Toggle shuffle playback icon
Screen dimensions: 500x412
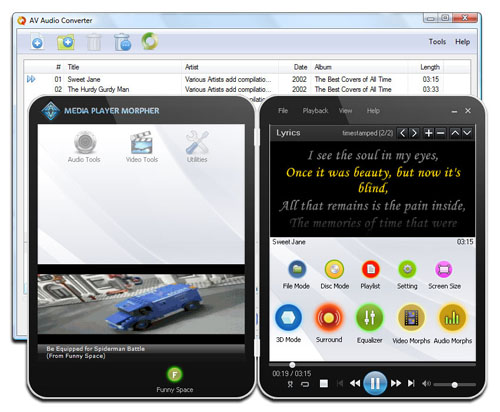(x=290, y=384)
